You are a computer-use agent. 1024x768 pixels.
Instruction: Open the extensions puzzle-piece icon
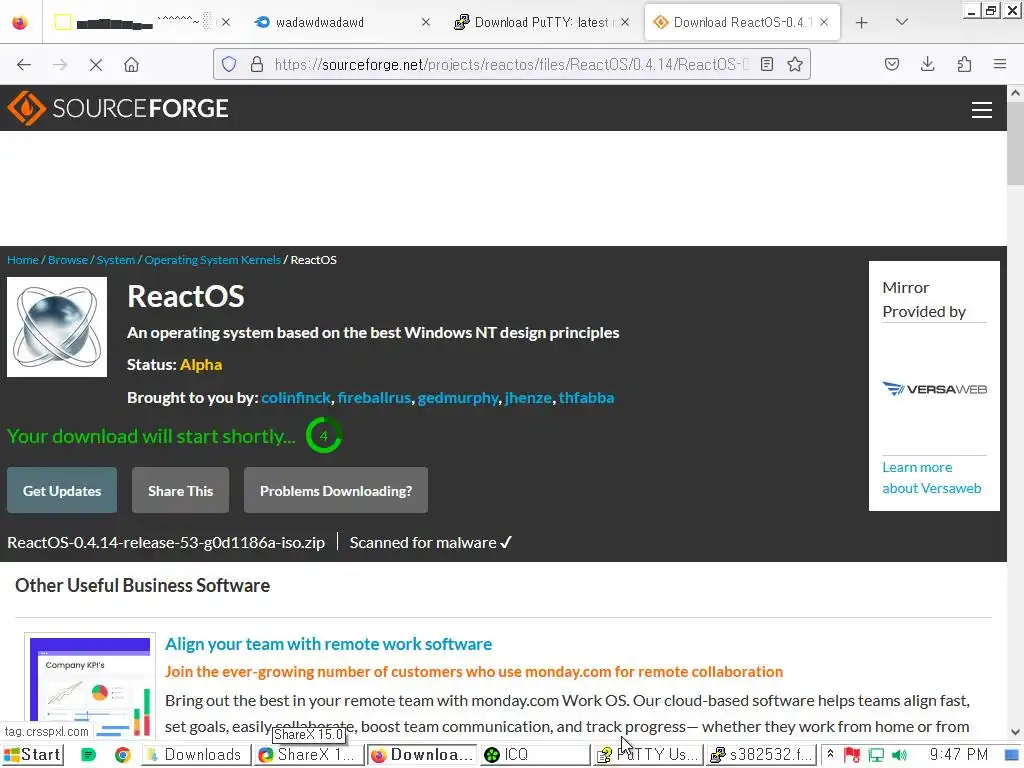pyautogui.click(x=964, y=64)
